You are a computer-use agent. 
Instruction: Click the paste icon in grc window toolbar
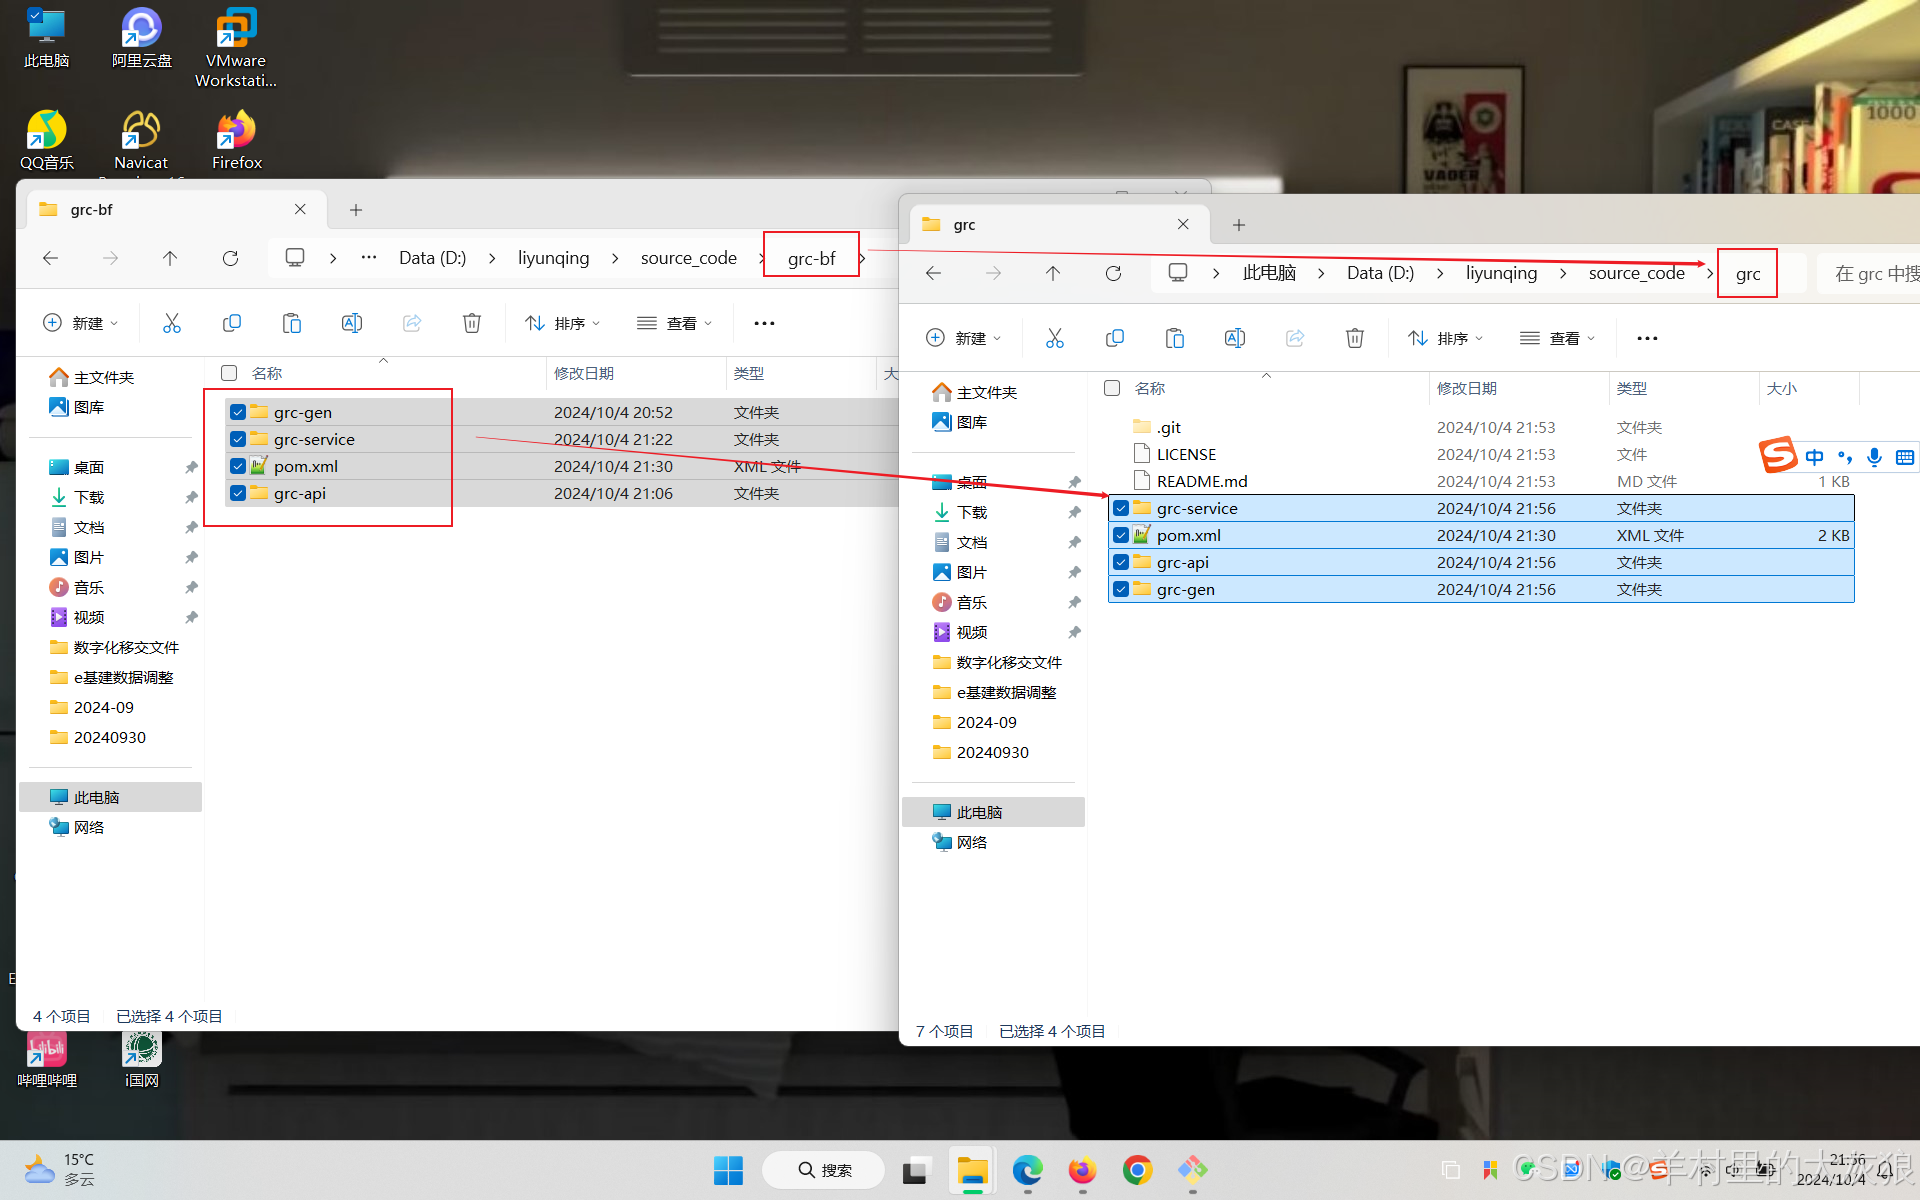pos(1174,338)
